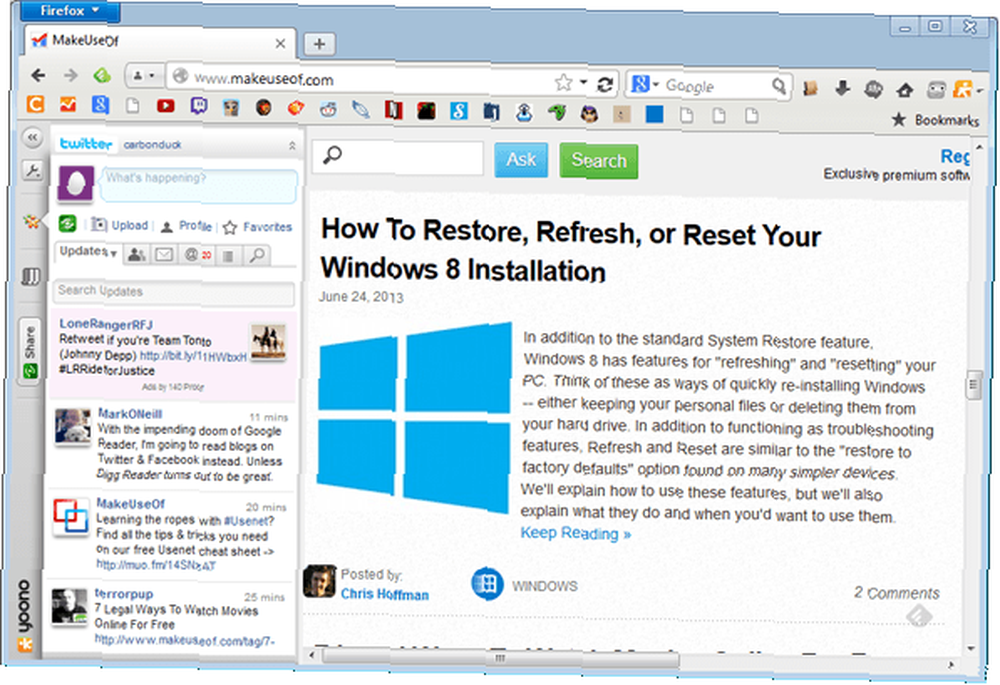The height and width of the screenshot is (685, 1000).
Task: Focus the Search Updates field
Action: pyautogui.click(x=173, y=291)
